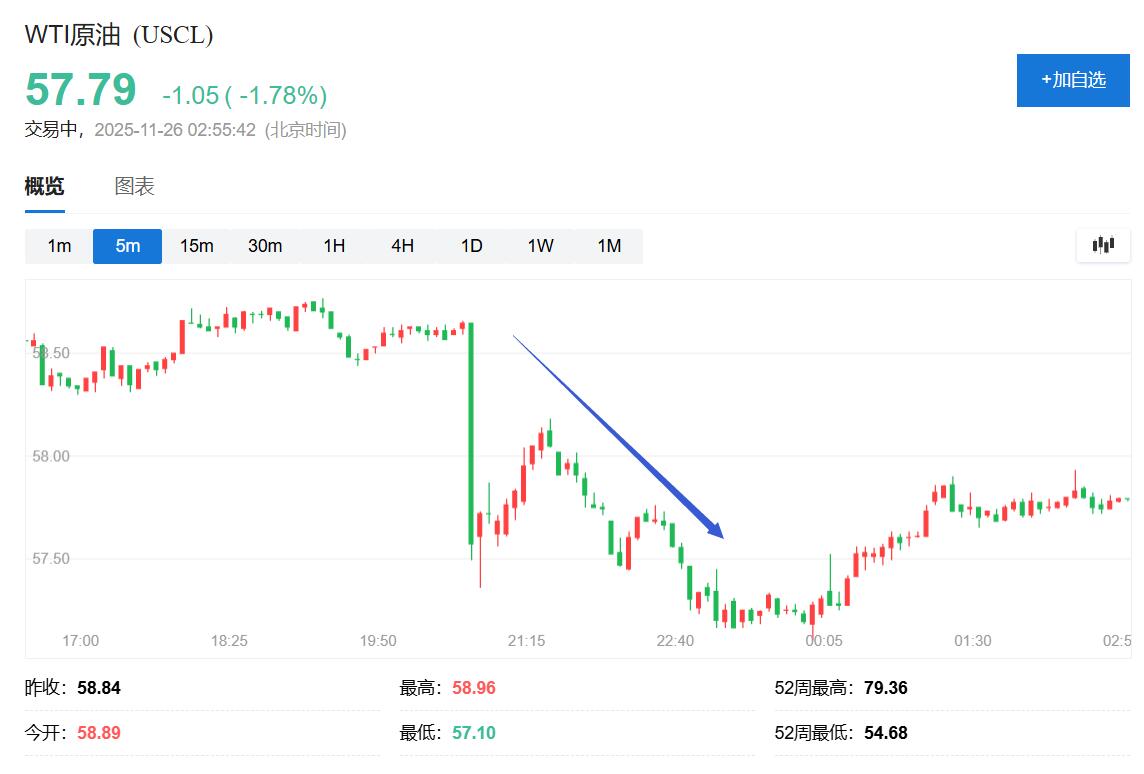Select the 15m chart interval
This screenshot has width=1144, height=774.
click(196, 245)
